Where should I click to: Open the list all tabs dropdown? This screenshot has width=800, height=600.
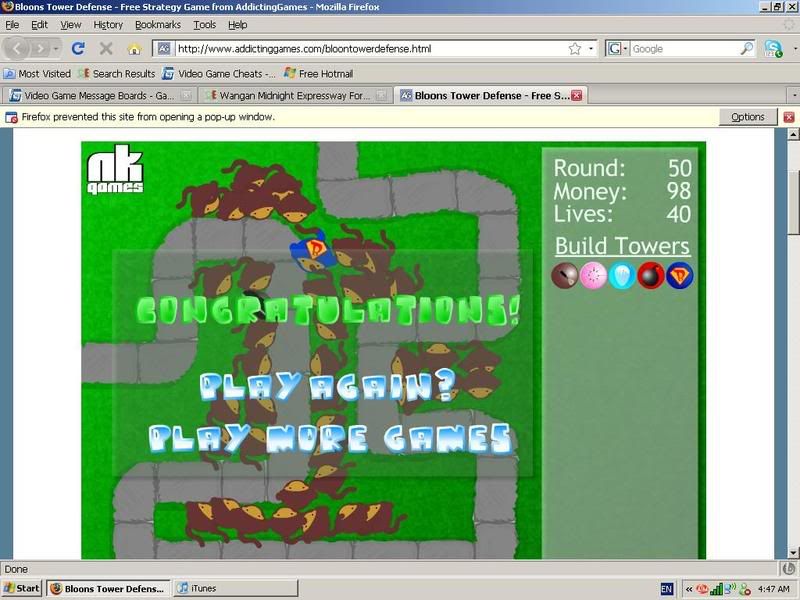point(794,95)
